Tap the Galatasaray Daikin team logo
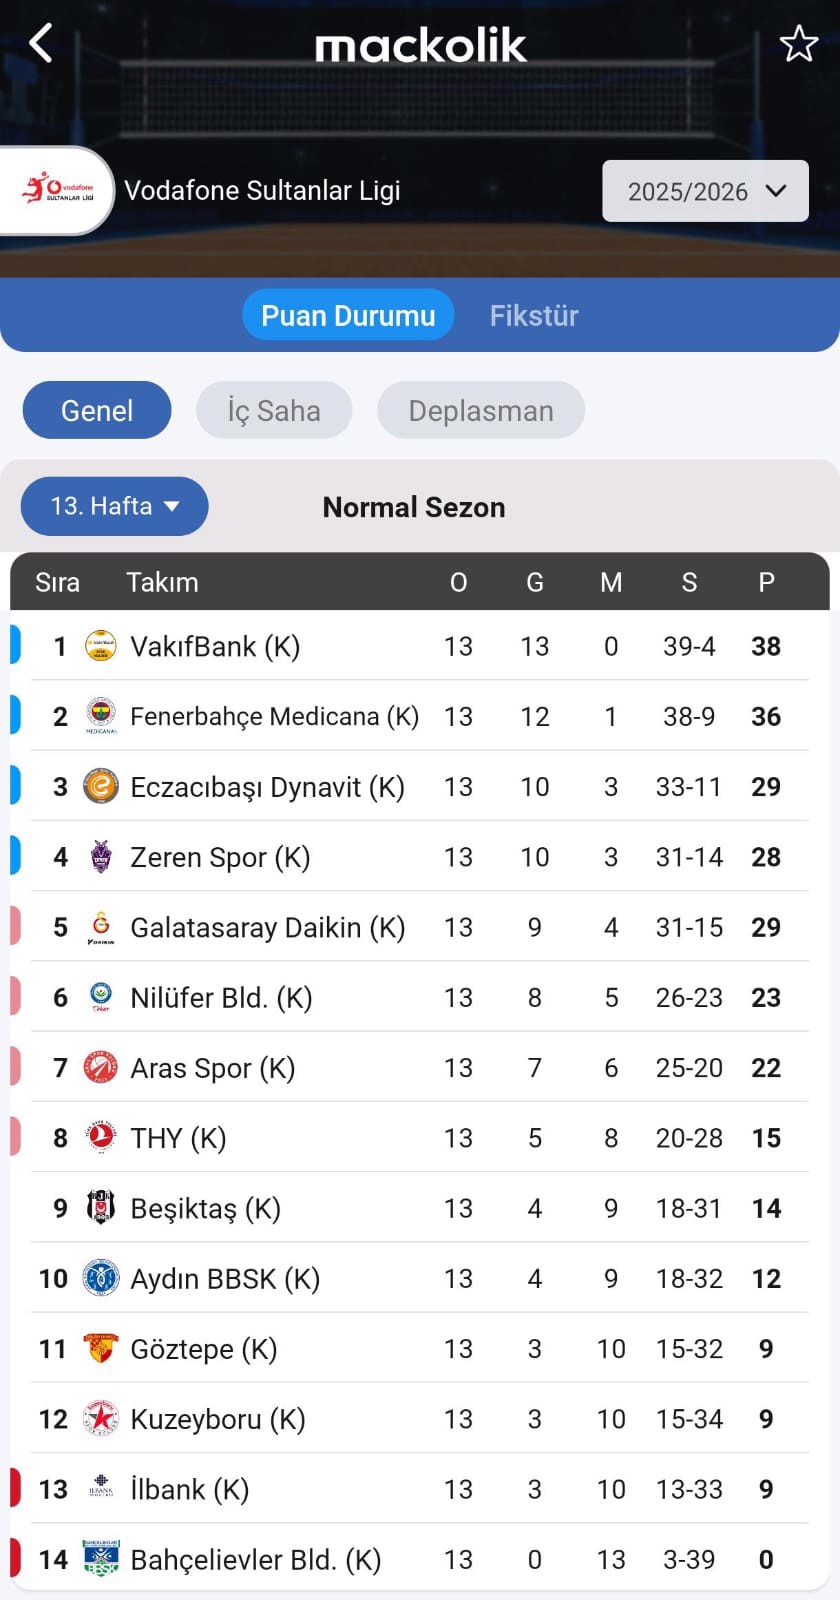The height and width of the screenshot is (1600, 840). point(101,927)
